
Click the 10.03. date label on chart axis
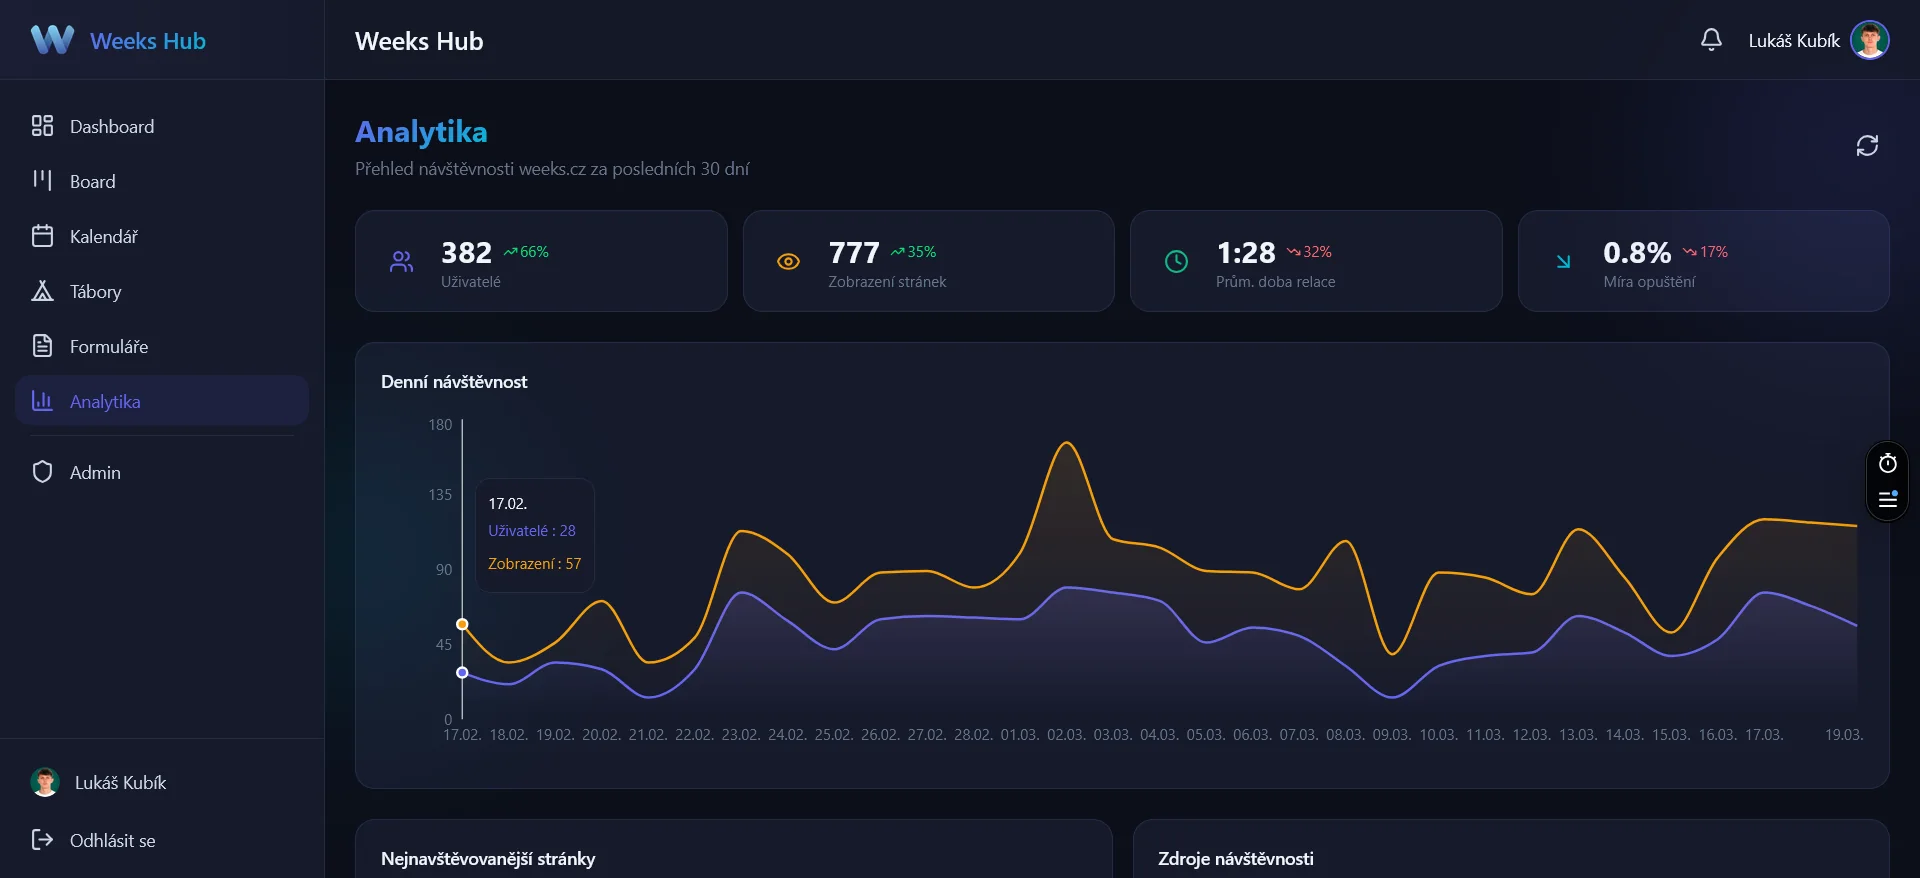[x=1438, y=735]
